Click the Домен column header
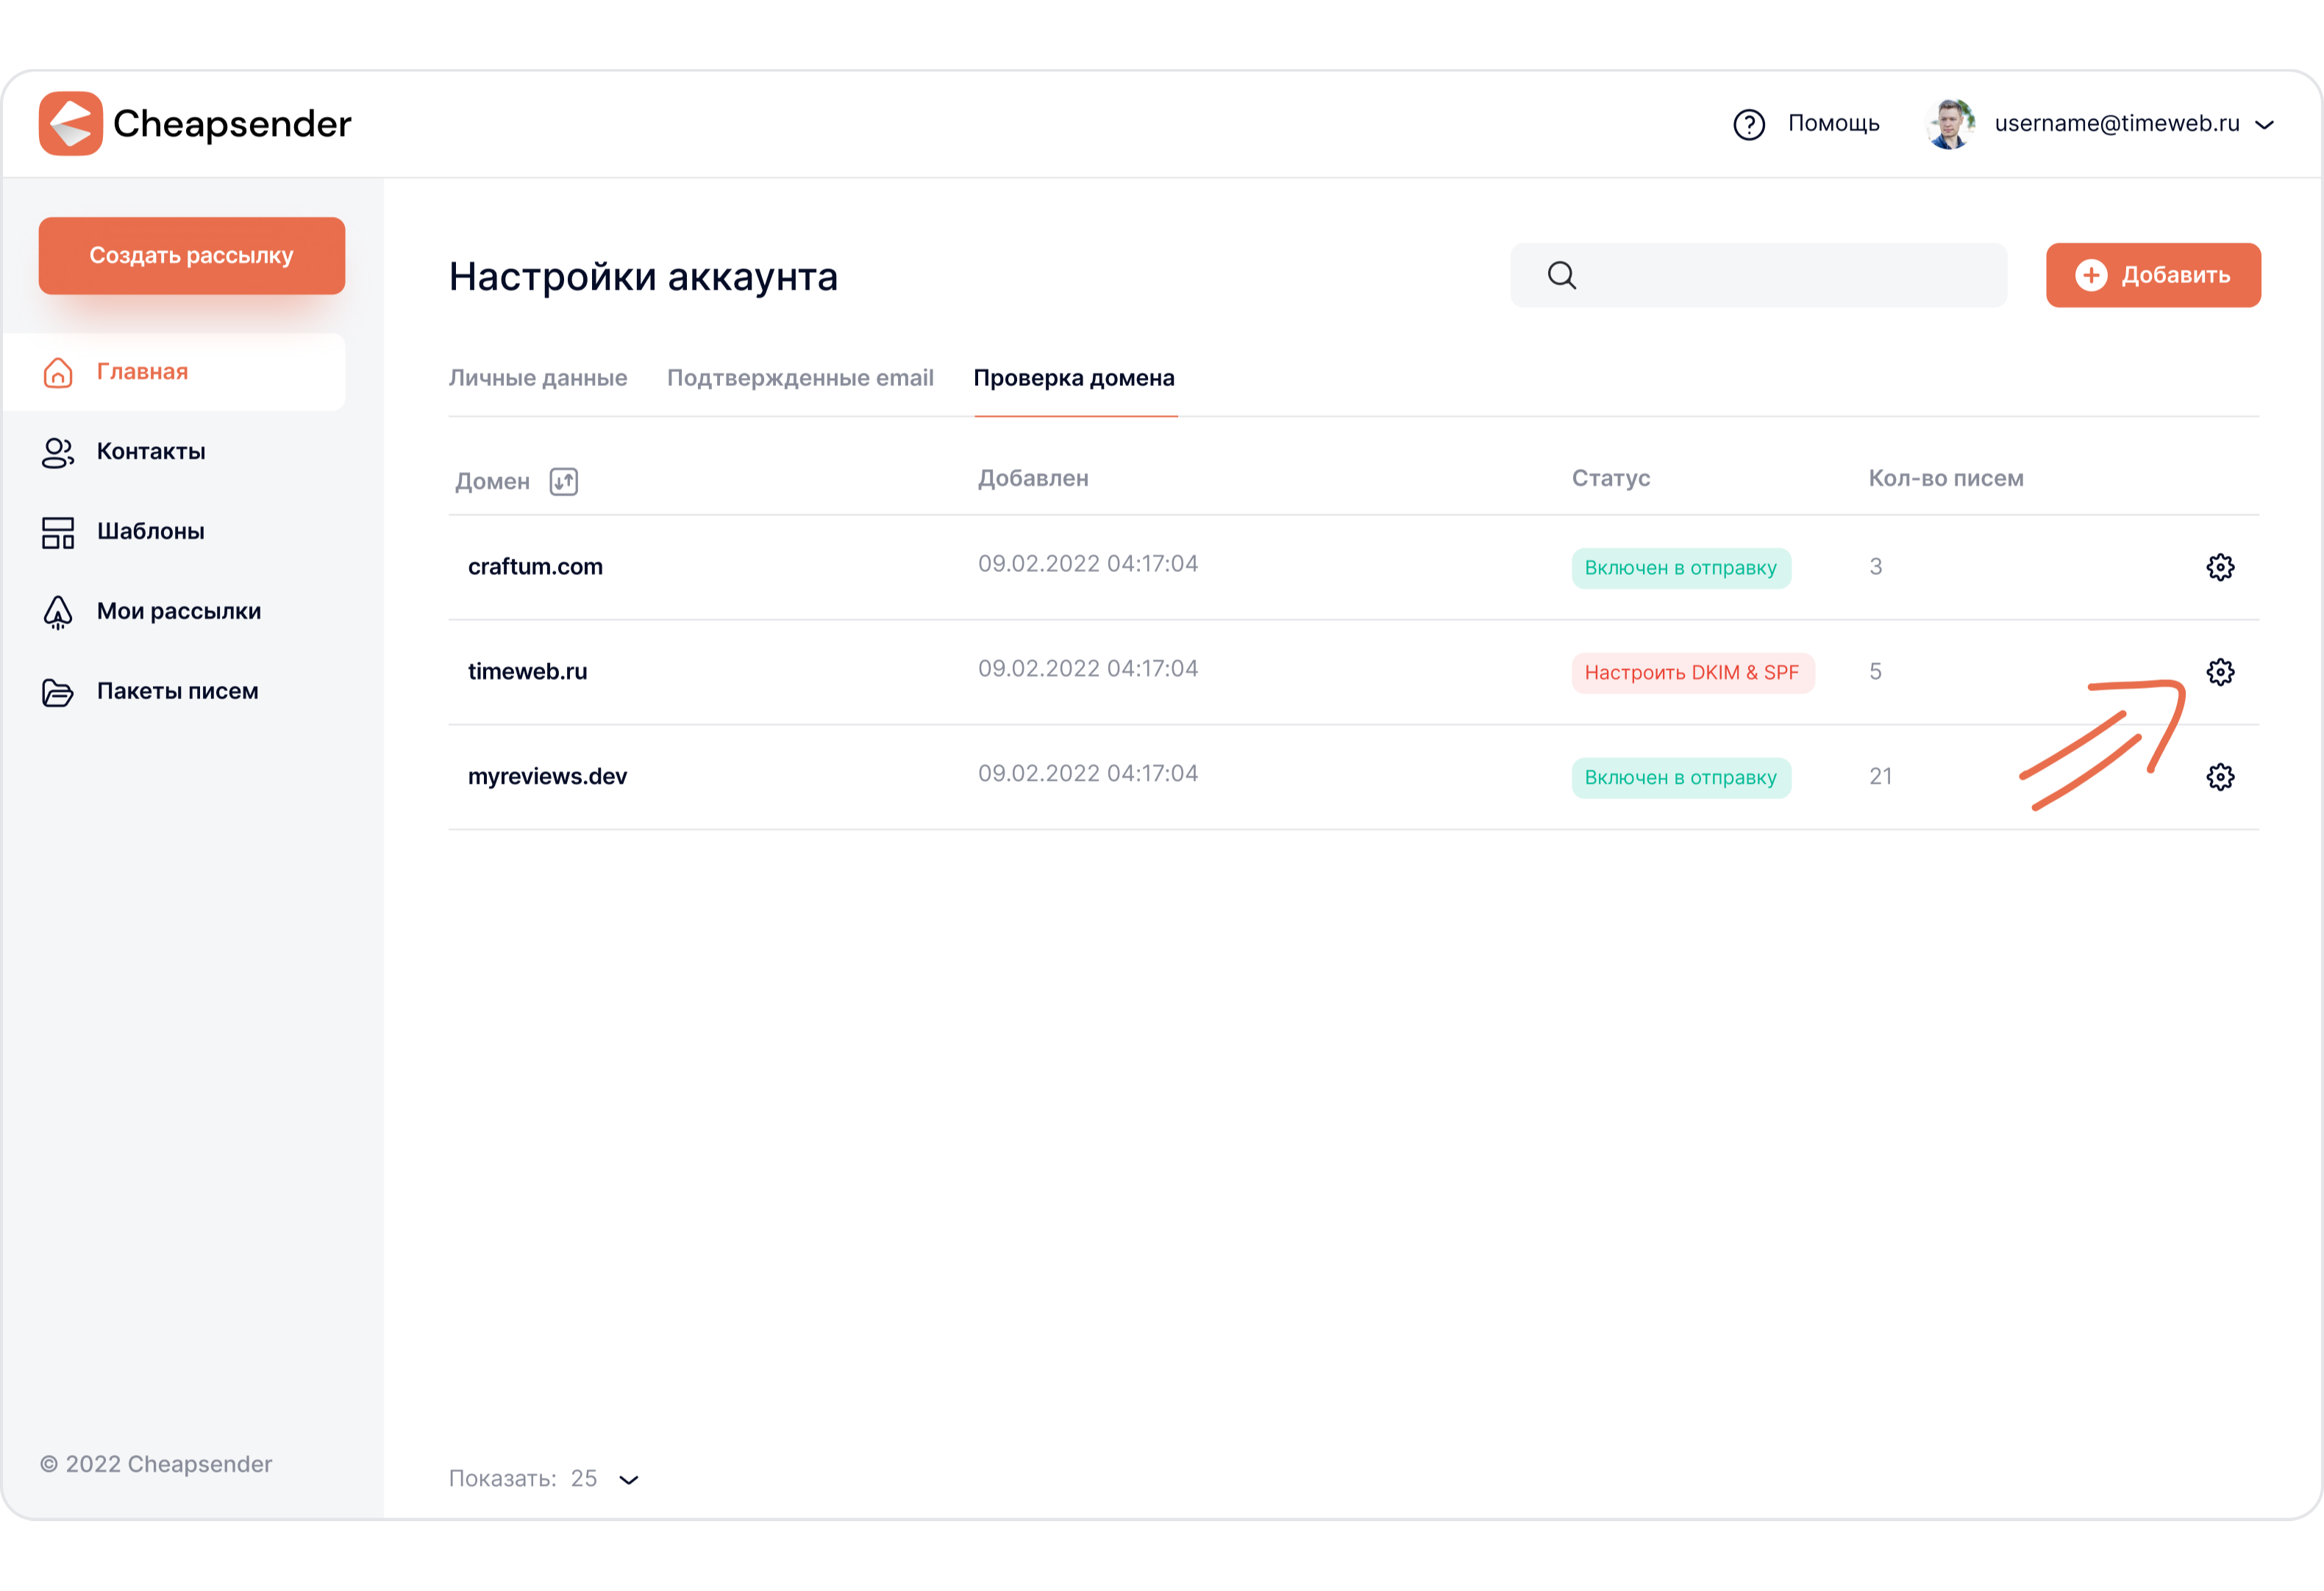The image size is (2324, 1591). [492, 482]
